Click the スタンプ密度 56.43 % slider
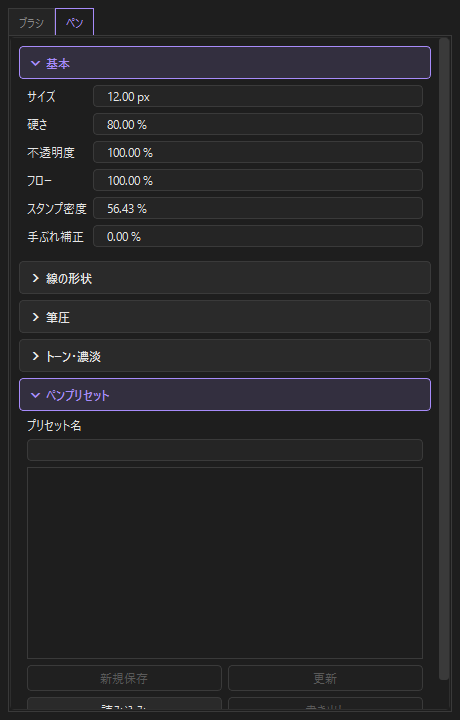Viewport: 460px width, 720px height. [258, 208]
